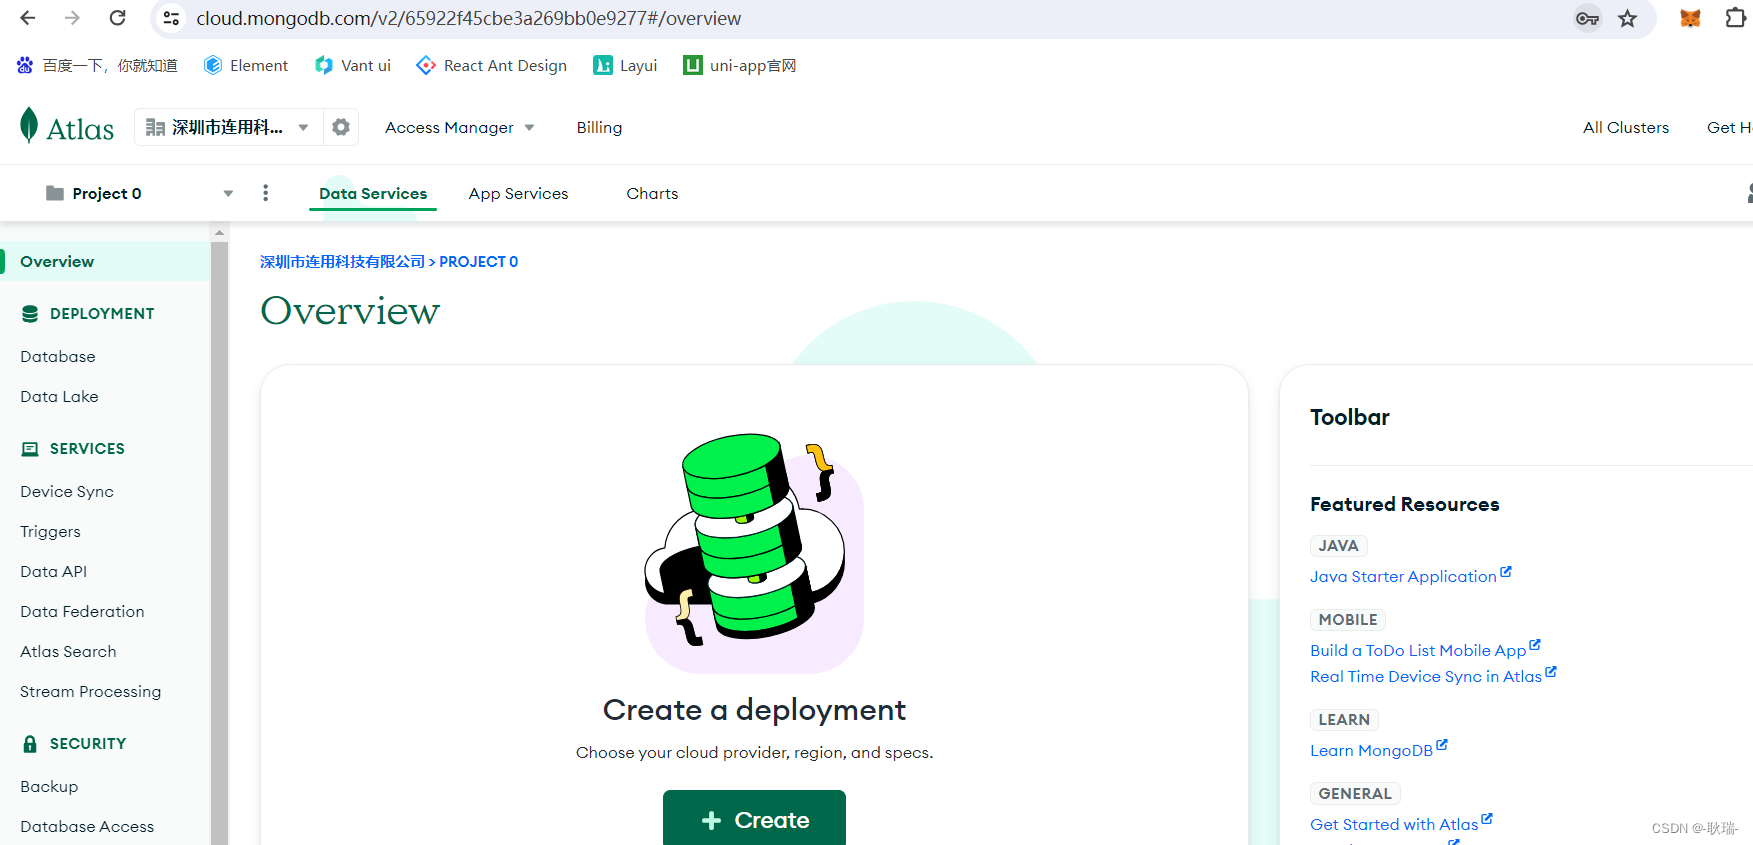Click the browser address bar URL
The image size is (1753, 845).
click(468, 18)
